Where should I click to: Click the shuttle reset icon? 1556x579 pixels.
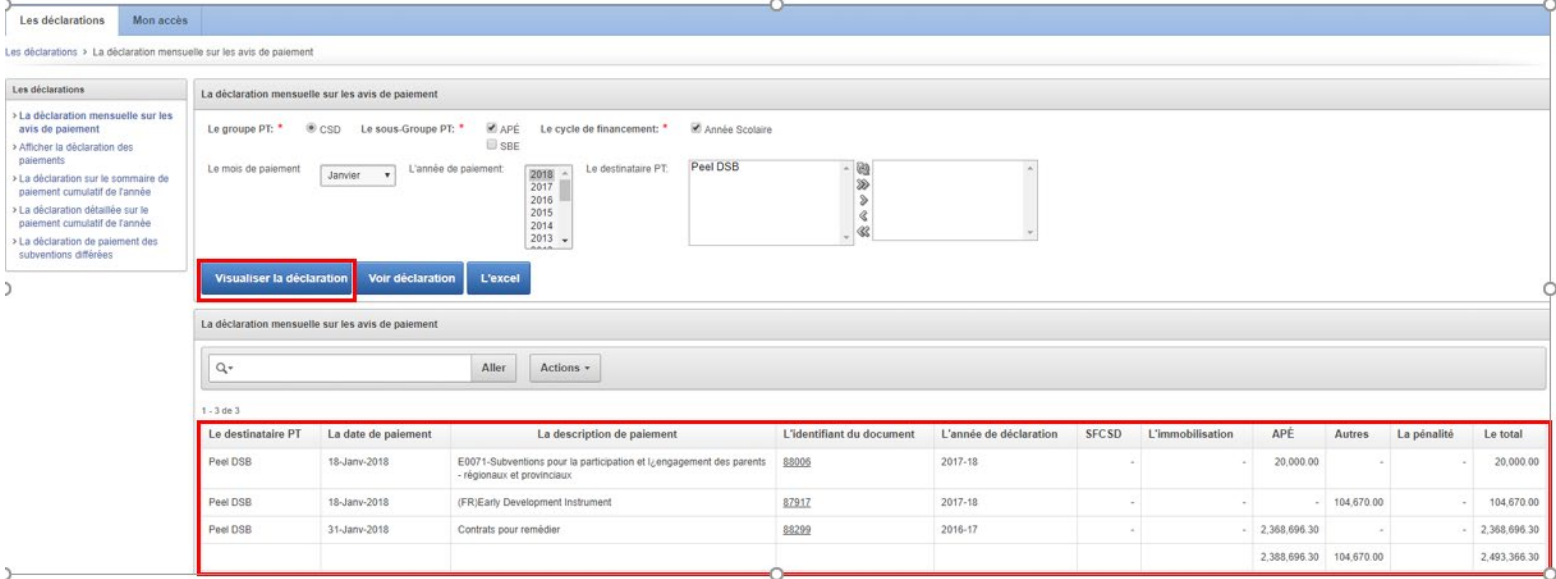click(x=863, y=170)
